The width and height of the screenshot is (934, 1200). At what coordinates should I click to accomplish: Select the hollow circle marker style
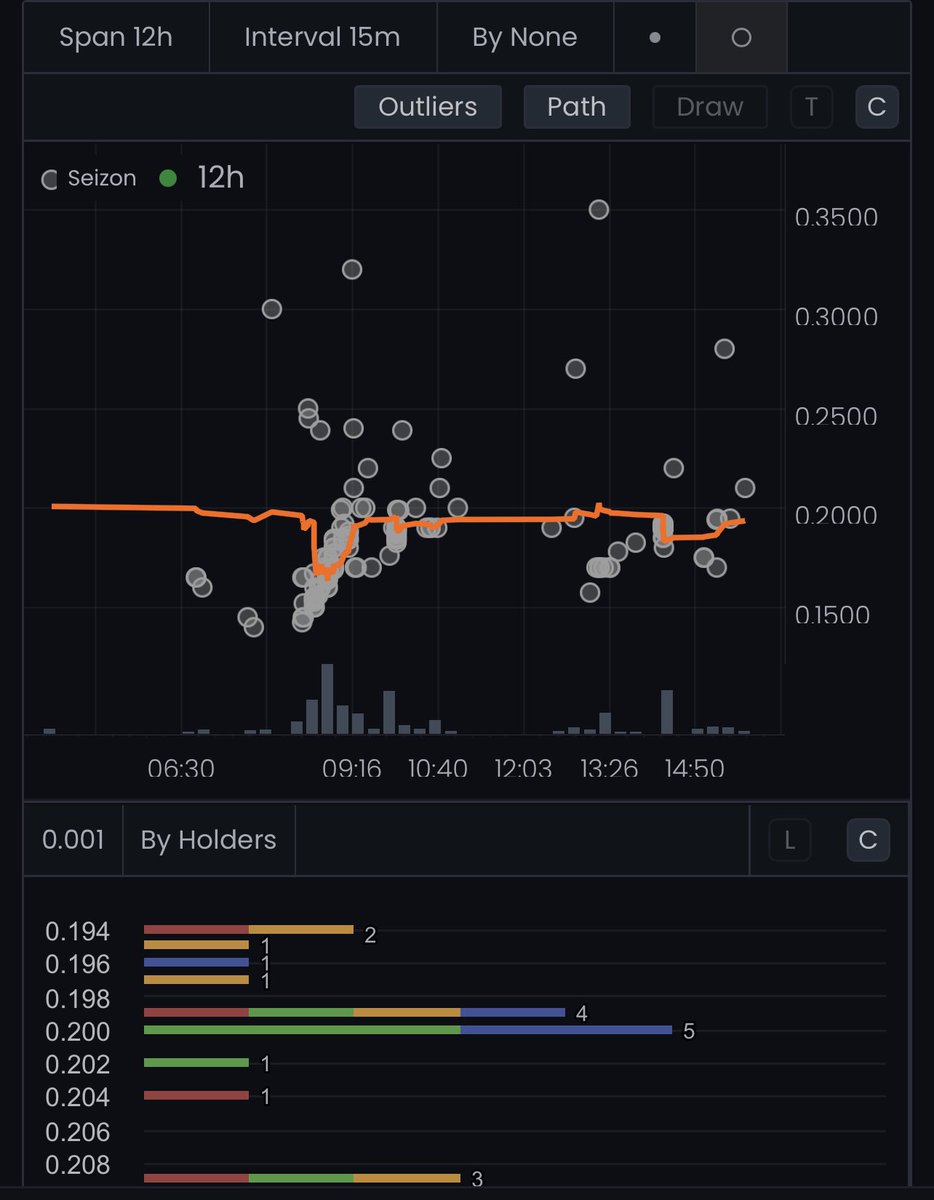pyautogui.click(x=741, y=37)
